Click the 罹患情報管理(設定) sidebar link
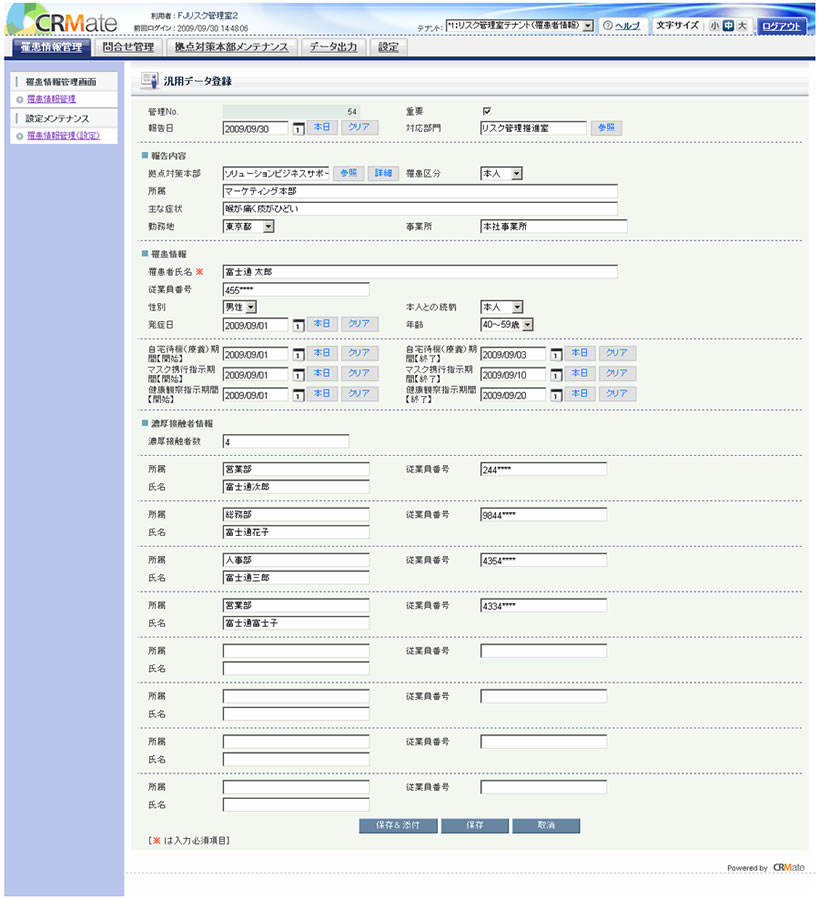 click(x=64, y=135)
